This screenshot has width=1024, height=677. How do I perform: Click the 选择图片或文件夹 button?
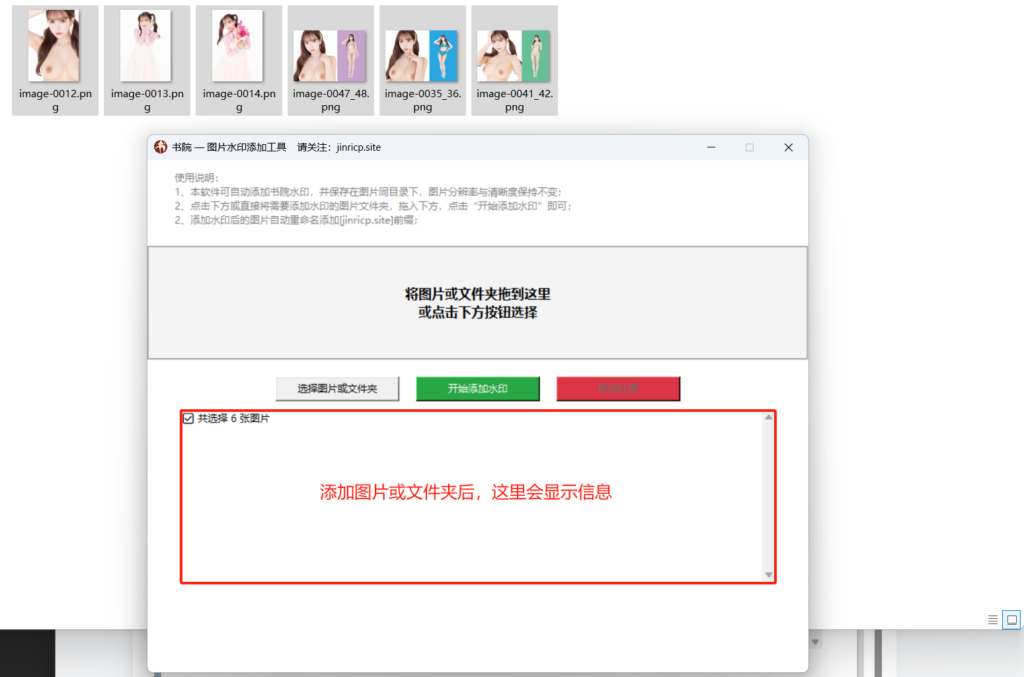336,389
